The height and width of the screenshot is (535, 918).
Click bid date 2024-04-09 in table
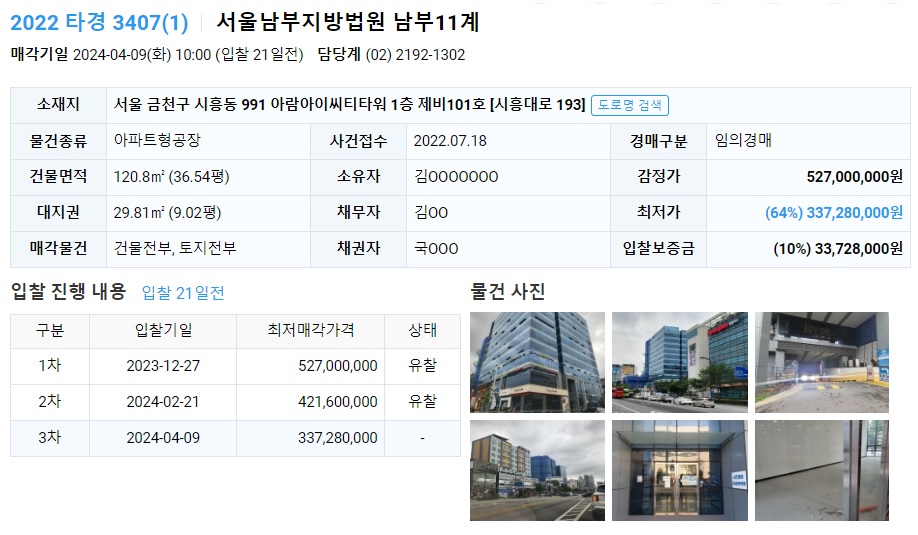point(163,438)
